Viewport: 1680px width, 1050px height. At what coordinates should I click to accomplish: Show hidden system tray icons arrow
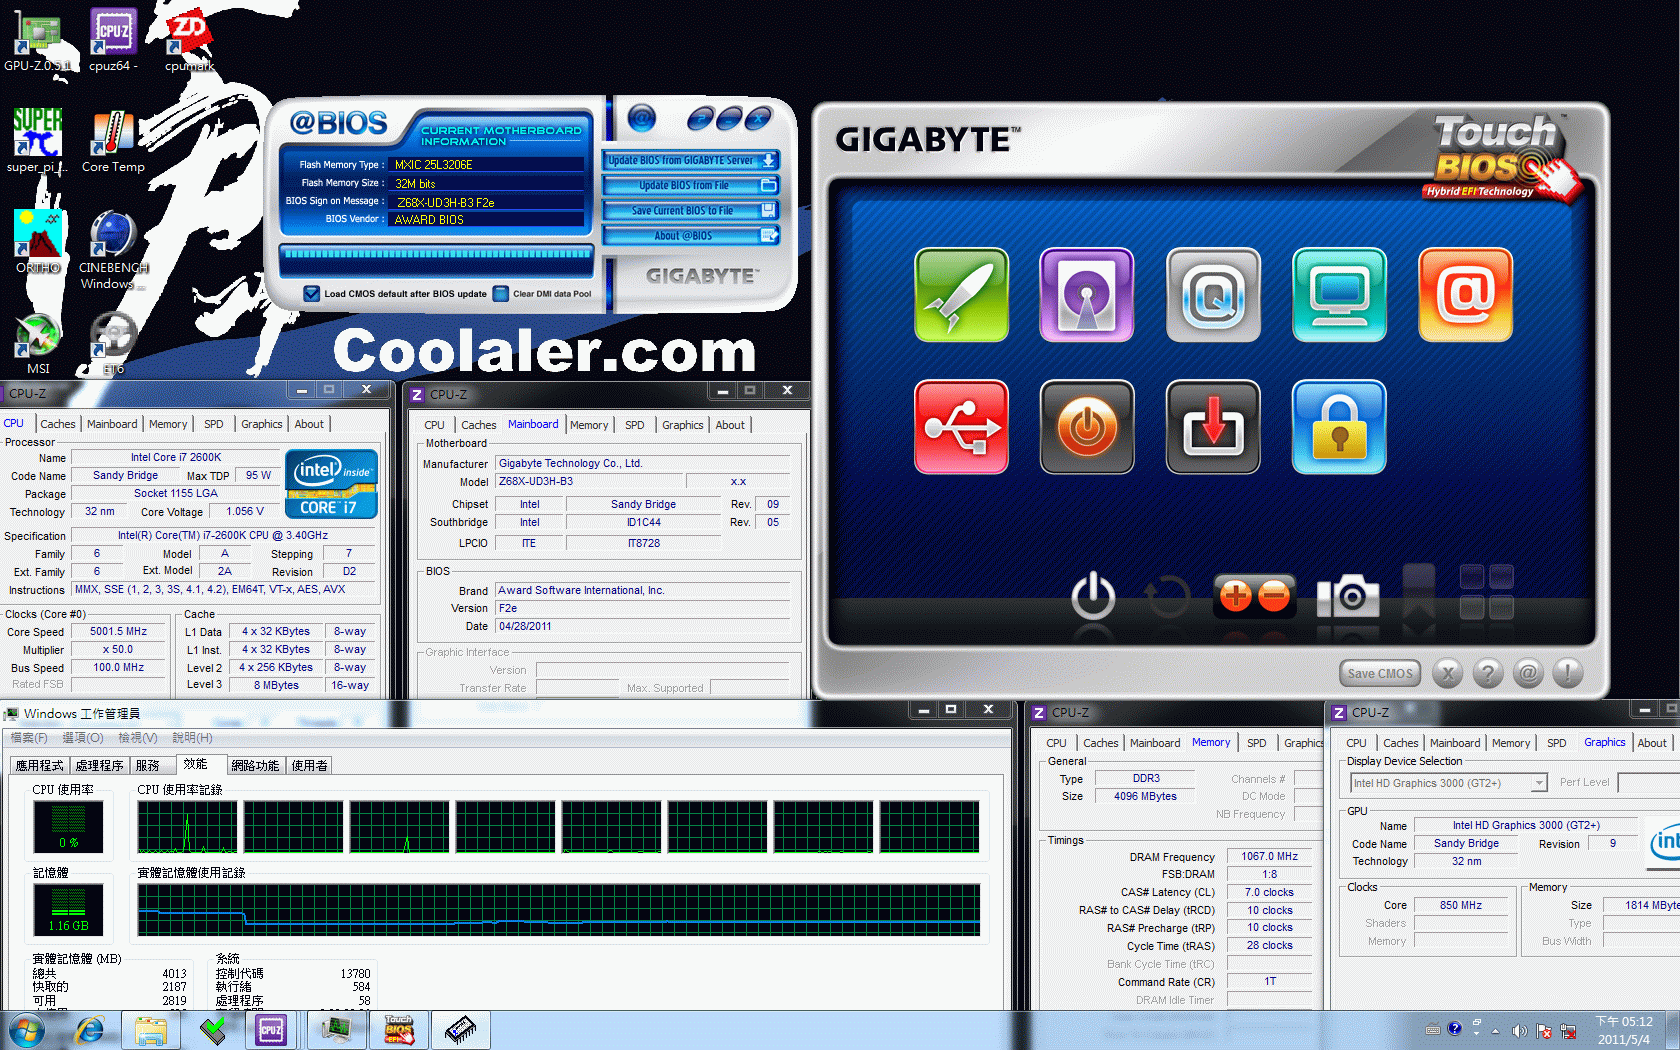point(1495,1030)
